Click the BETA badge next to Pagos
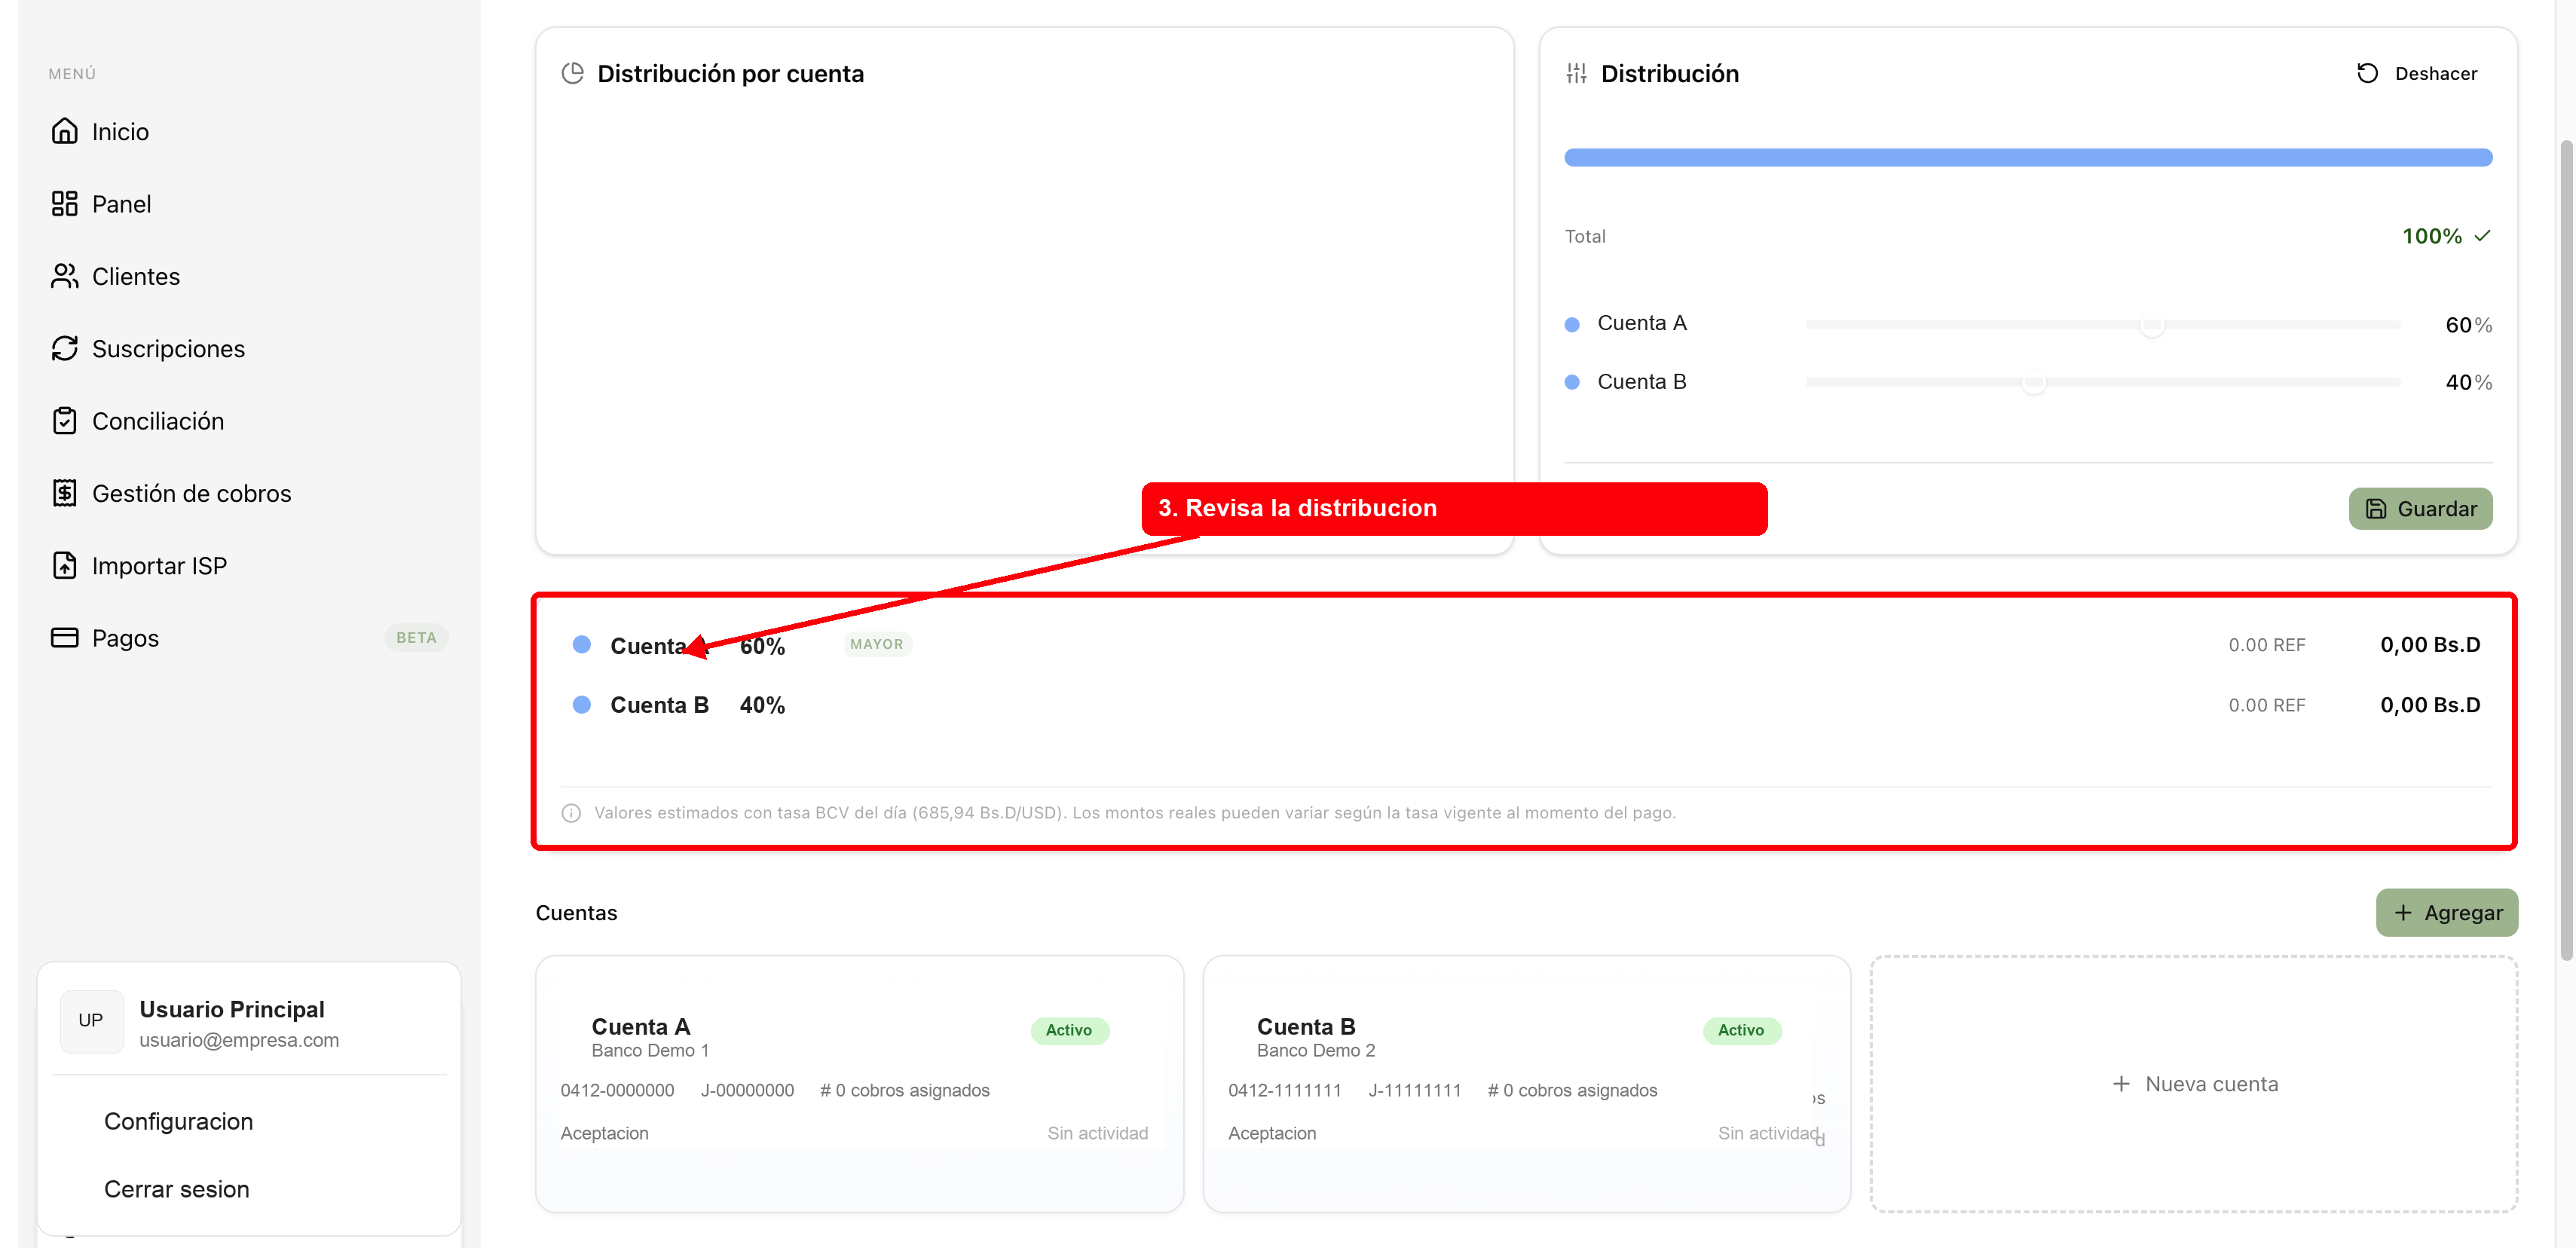This screenshot has width=2576, height=1248. (x=416, y=638)
